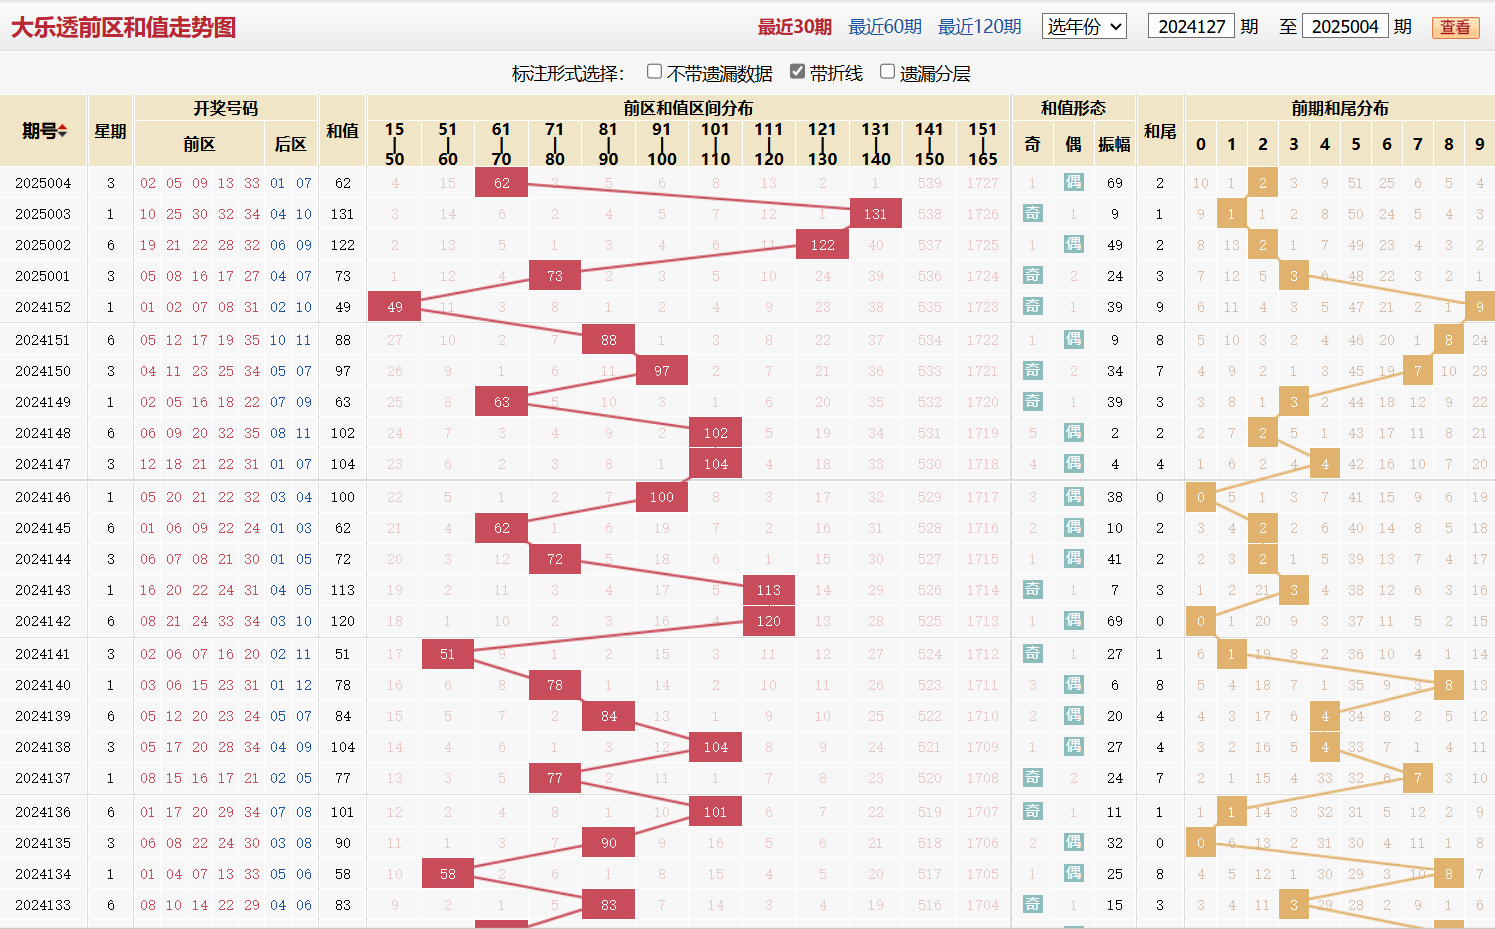
Task: Click red cell 49 in row 2024152
Action: click(x=395, y=307)
